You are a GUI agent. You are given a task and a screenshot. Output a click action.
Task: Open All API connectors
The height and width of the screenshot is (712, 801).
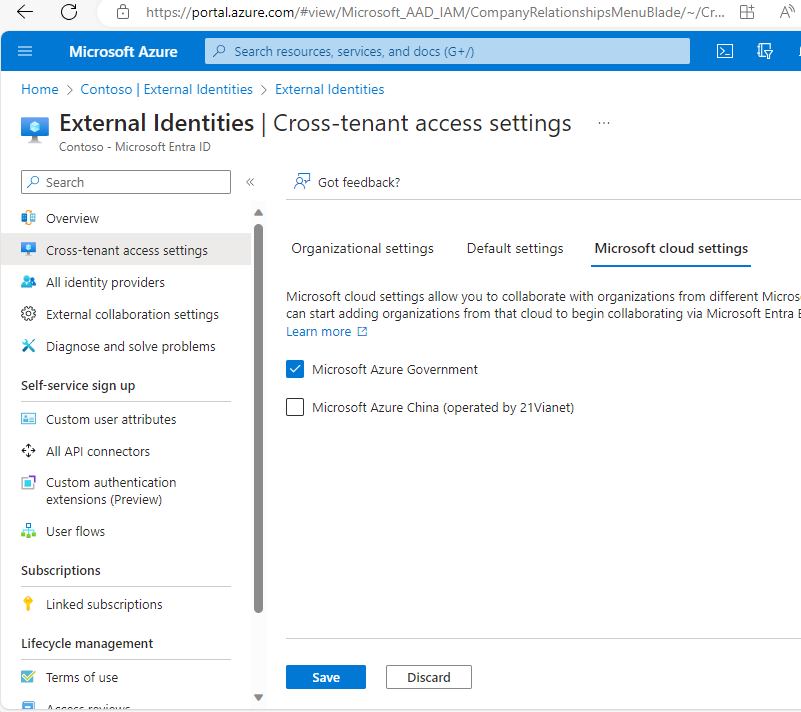point(97,451)
